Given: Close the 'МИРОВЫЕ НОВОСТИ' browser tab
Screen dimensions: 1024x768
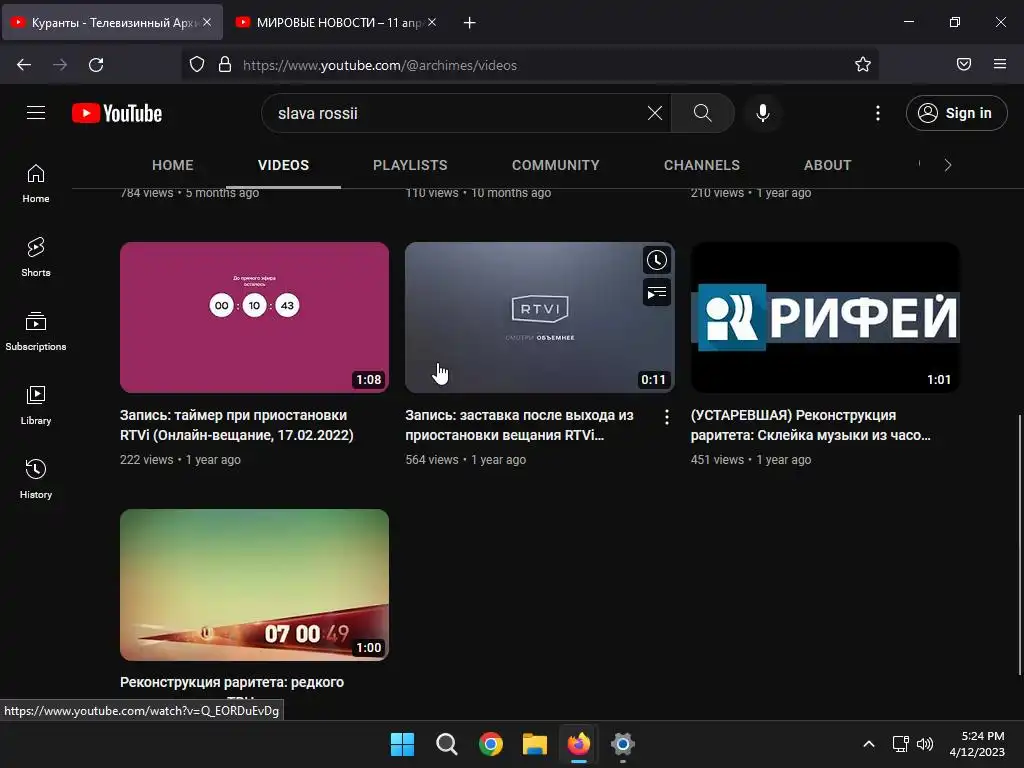Looking at the screenshot, I should (x=432, y=22).
